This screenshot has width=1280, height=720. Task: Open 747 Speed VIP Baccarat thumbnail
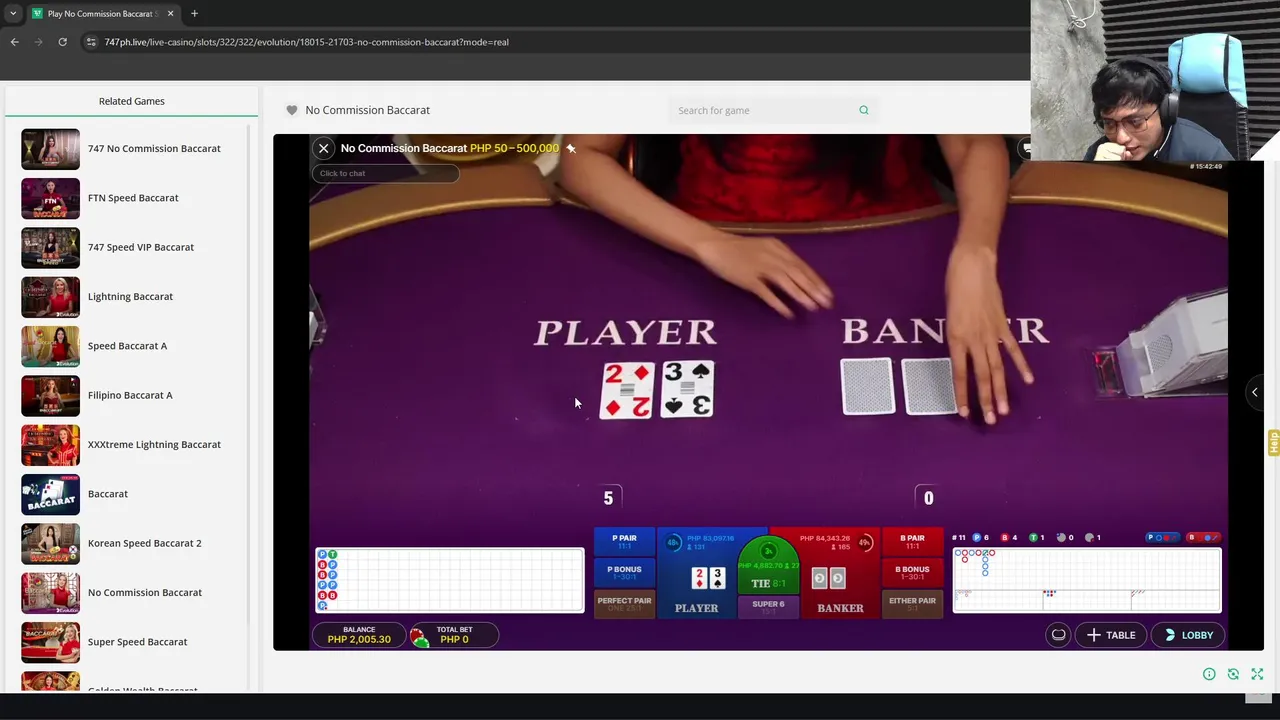pos(50,247)
